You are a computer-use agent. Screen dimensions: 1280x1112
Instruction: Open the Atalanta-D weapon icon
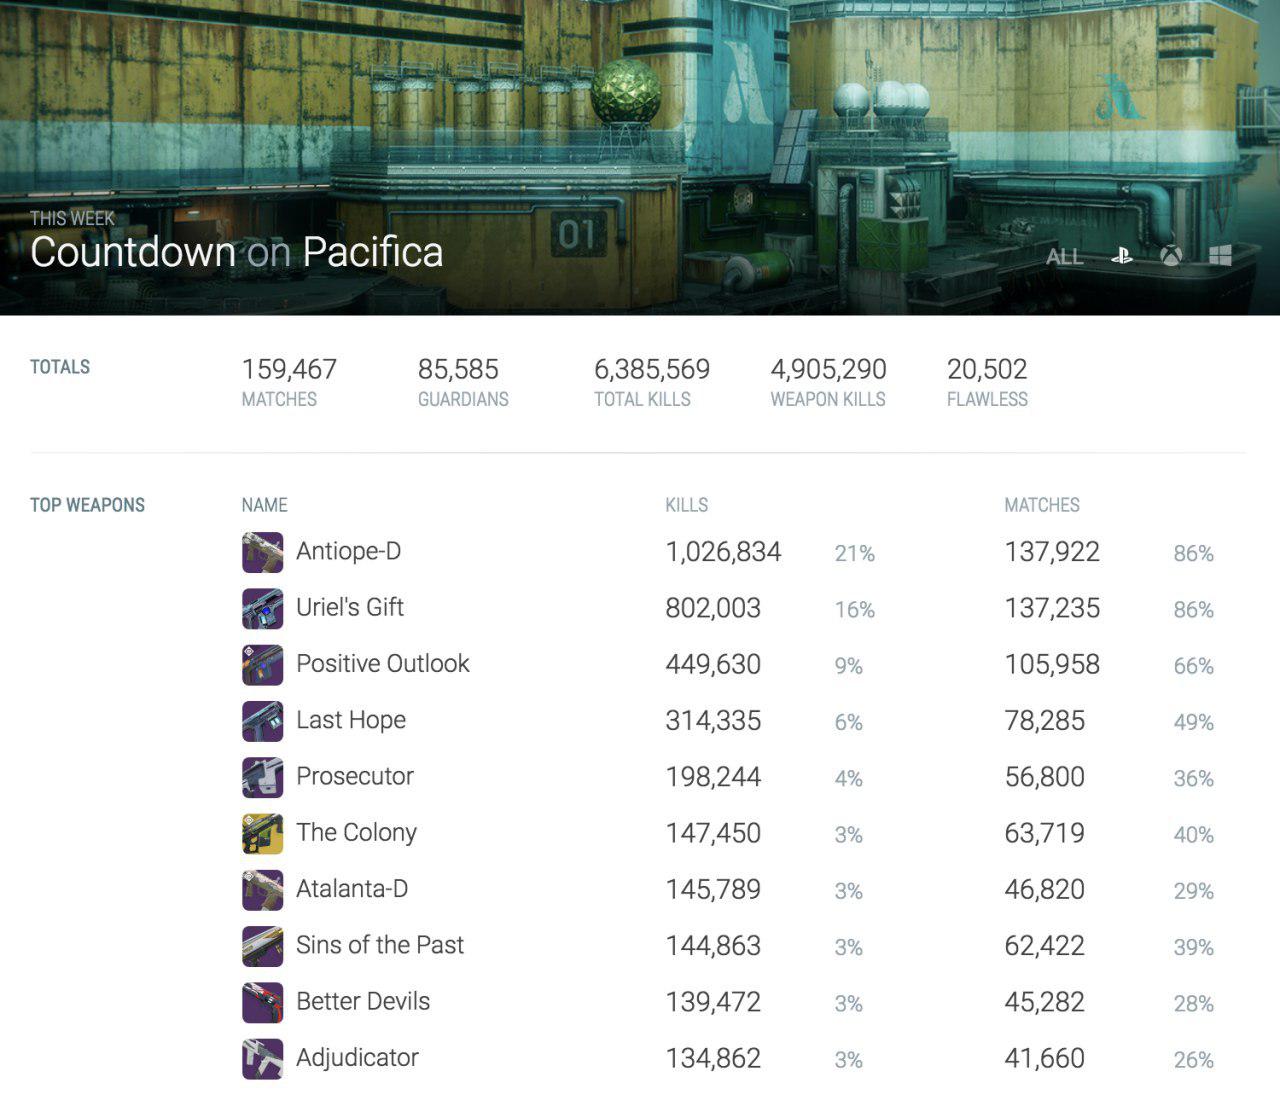point(263,889)
